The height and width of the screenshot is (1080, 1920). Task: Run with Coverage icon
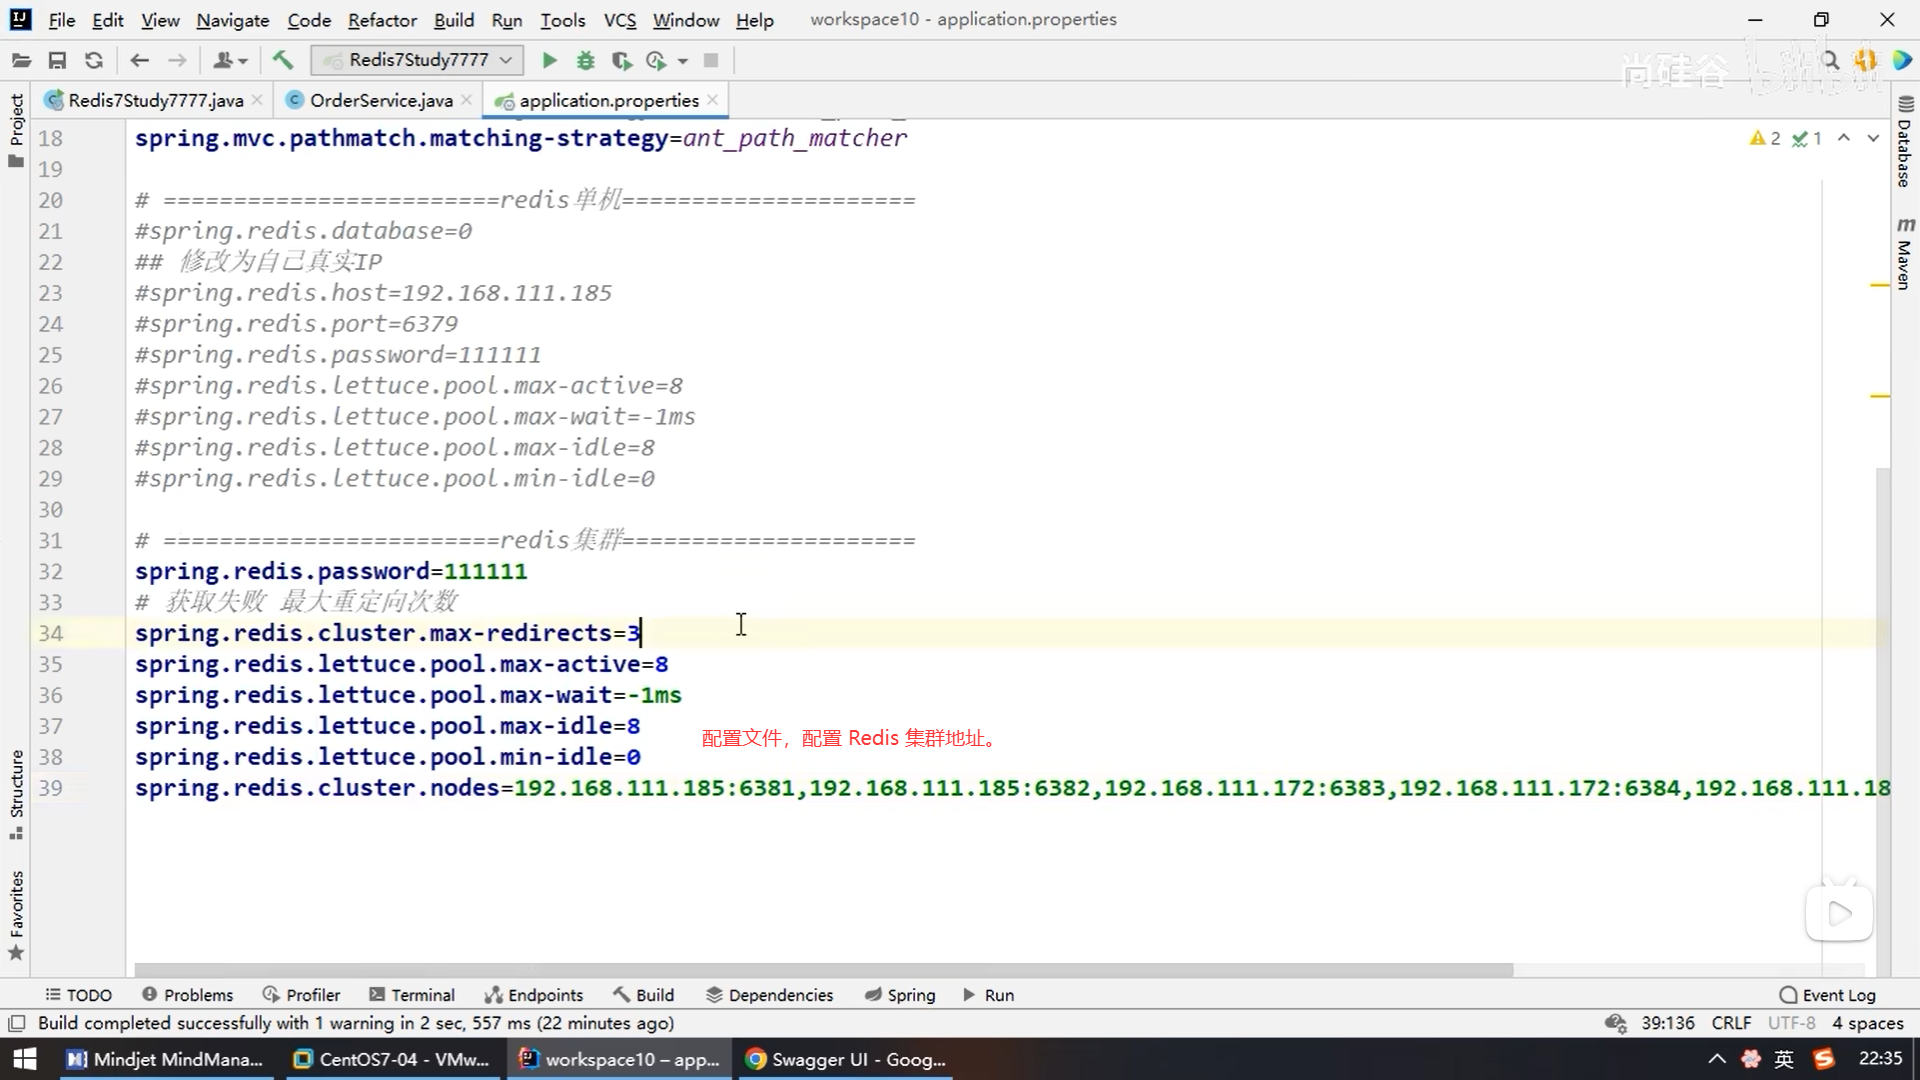click(621, 61)
